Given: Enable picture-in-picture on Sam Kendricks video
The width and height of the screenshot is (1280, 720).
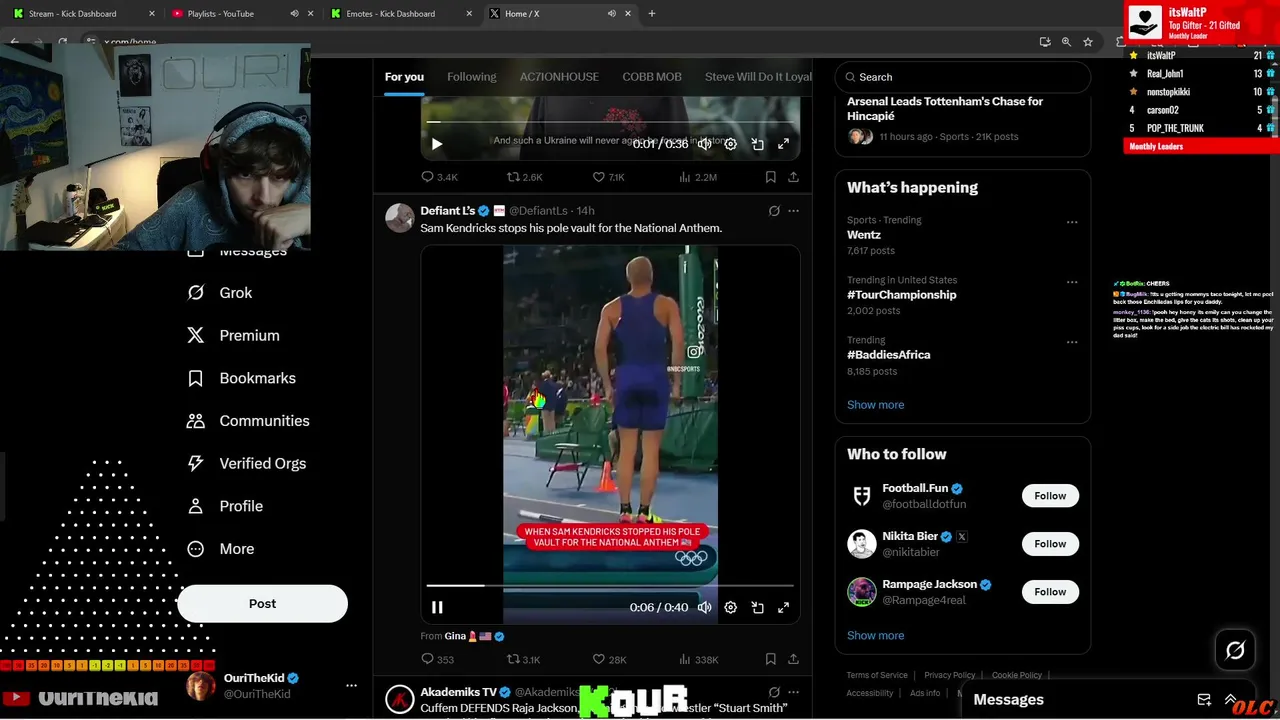Looking at the screenshot, I should [757, 607].
